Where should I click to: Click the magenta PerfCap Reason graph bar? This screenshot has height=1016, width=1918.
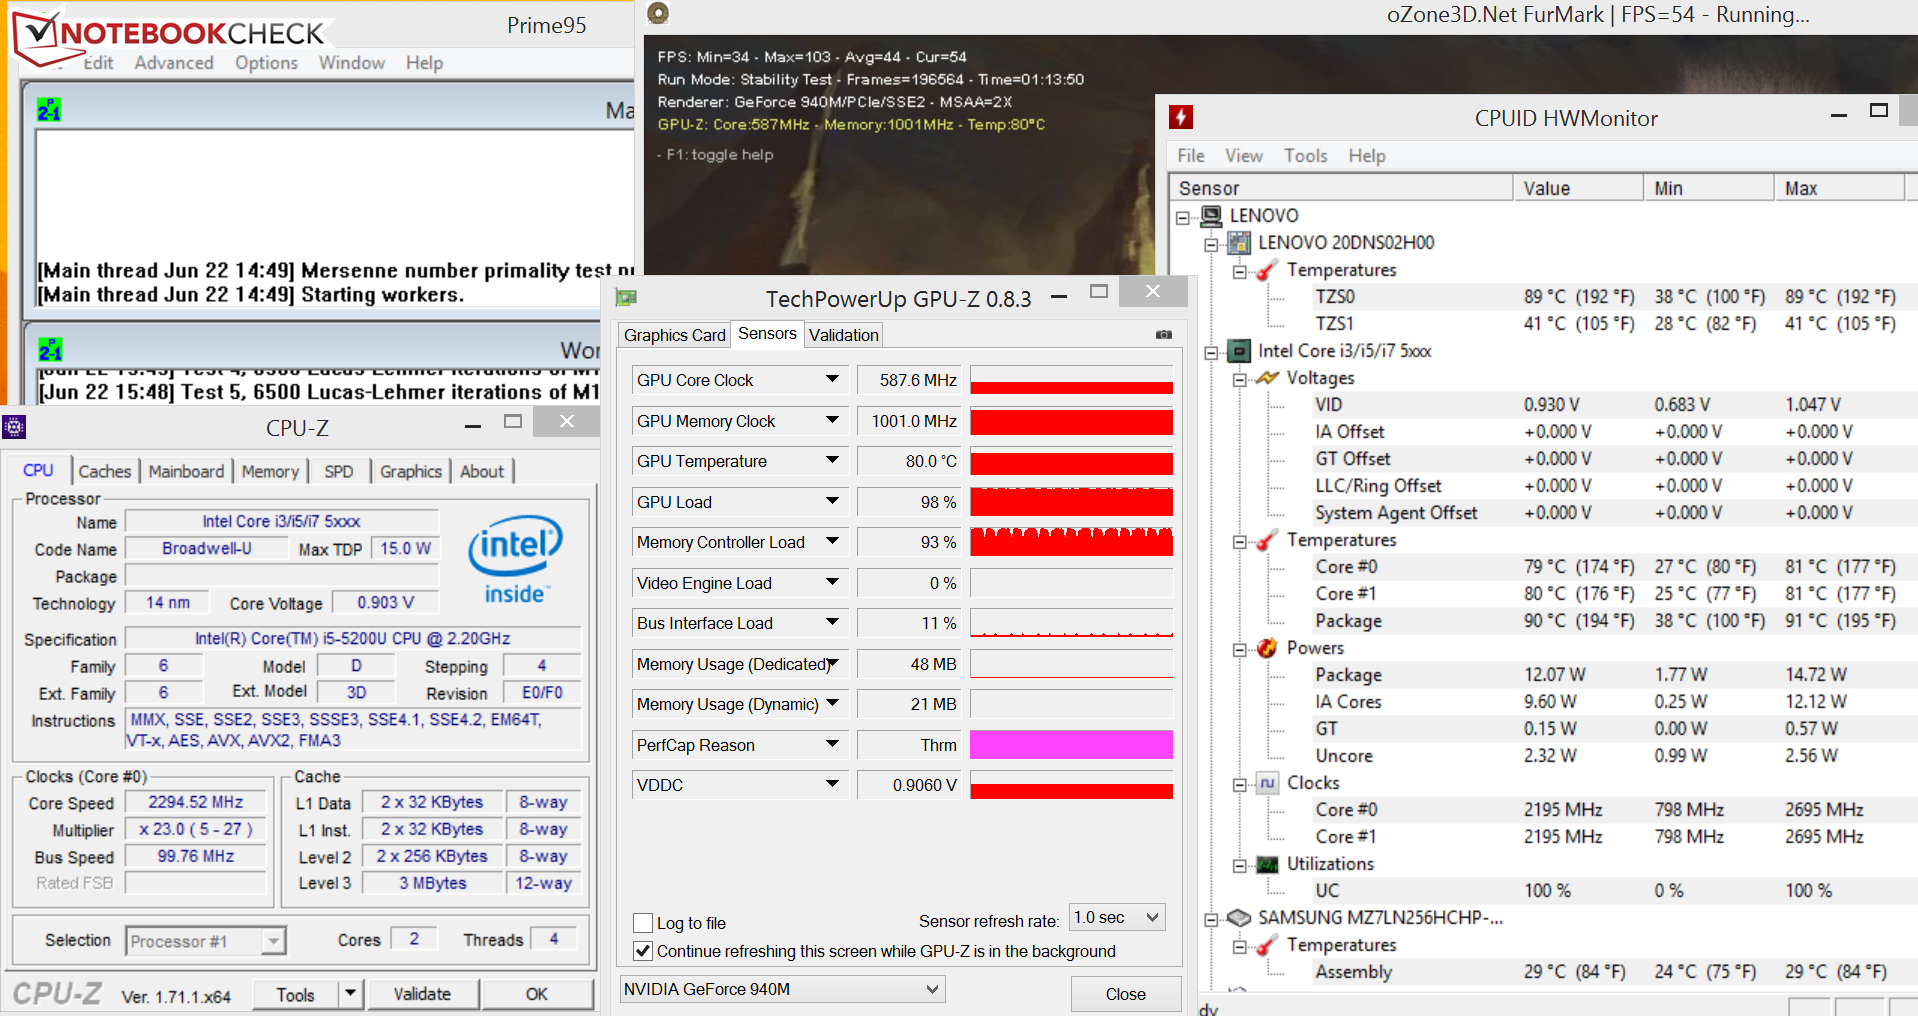(1071, 745)
